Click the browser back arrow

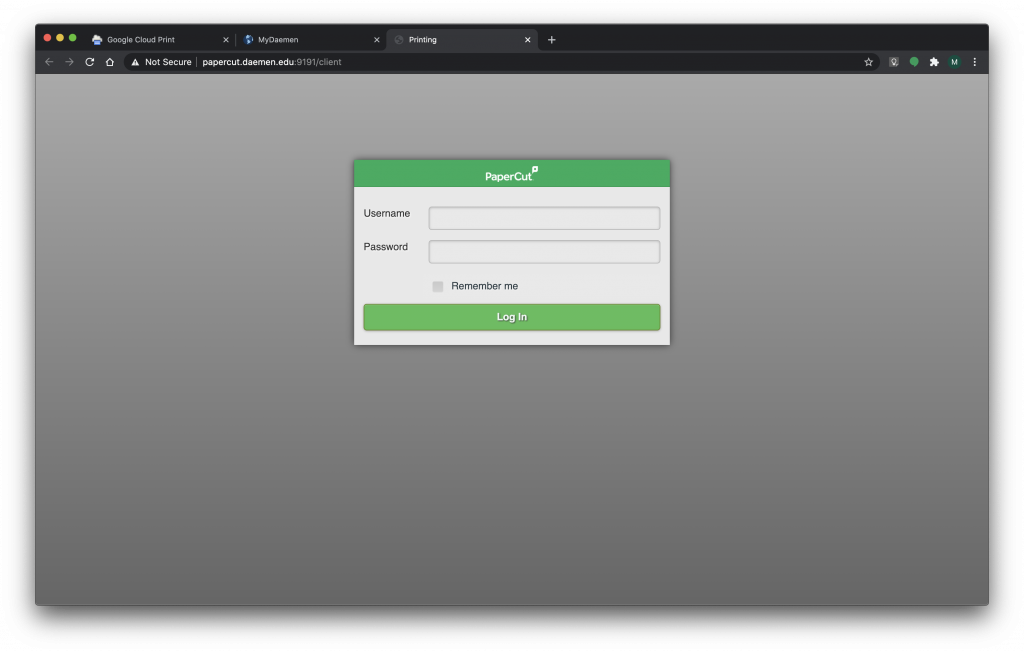tap(49, 62)
